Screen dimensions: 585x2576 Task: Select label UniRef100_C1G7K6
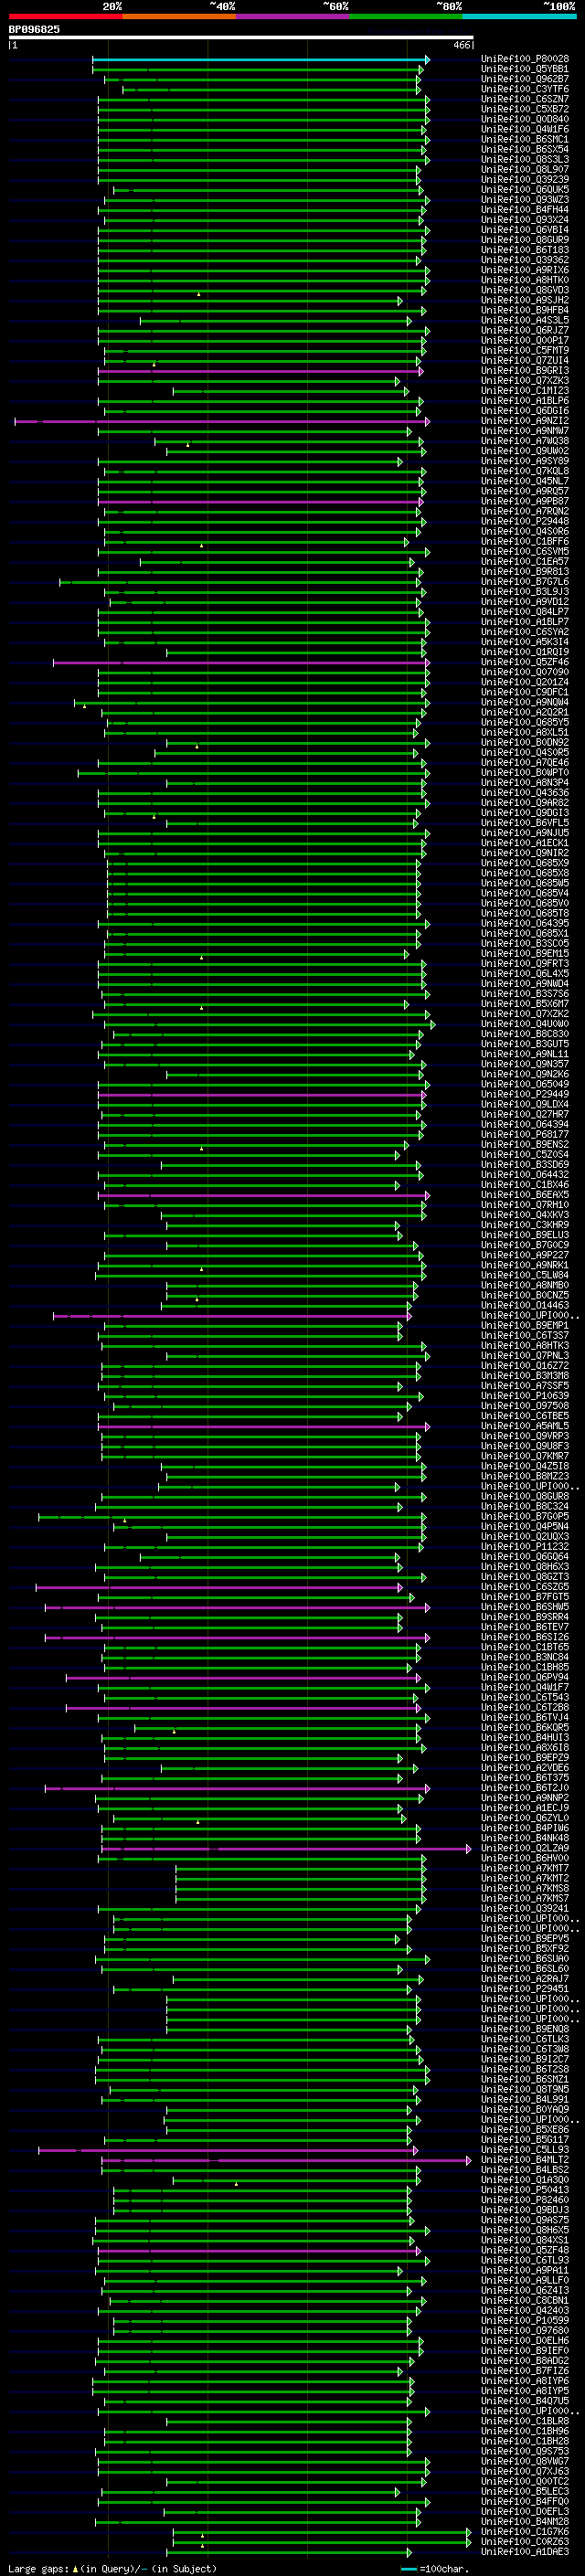click(x=525, y=2531)
